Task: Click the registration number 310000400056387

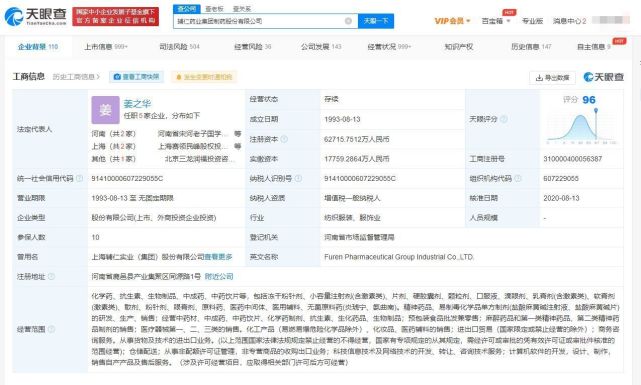Action: [x=572, y=159]
